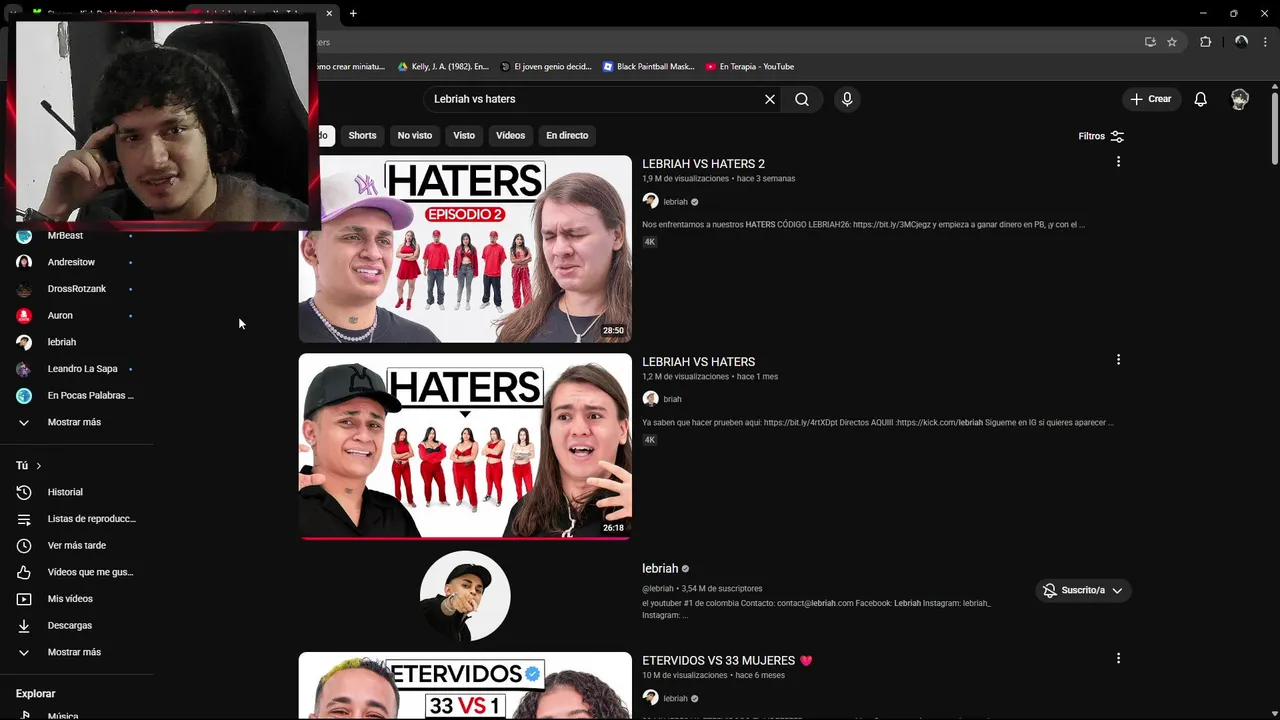Open the browser extensions puzzle icon

pyautogui.click(x=1205, y=42)
